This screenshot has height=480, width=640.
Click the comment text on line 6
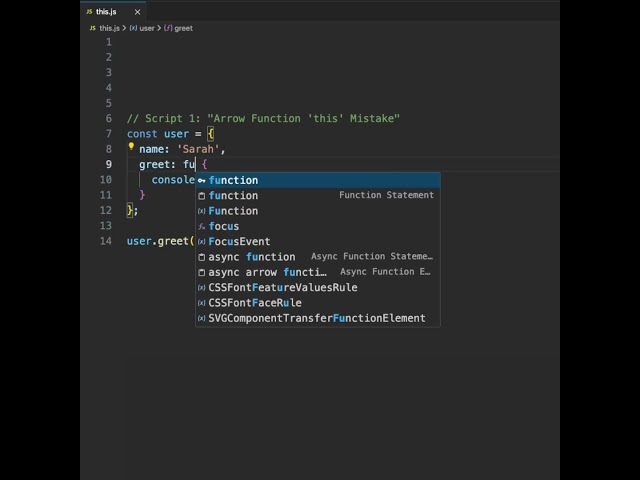tap(263, 119)
